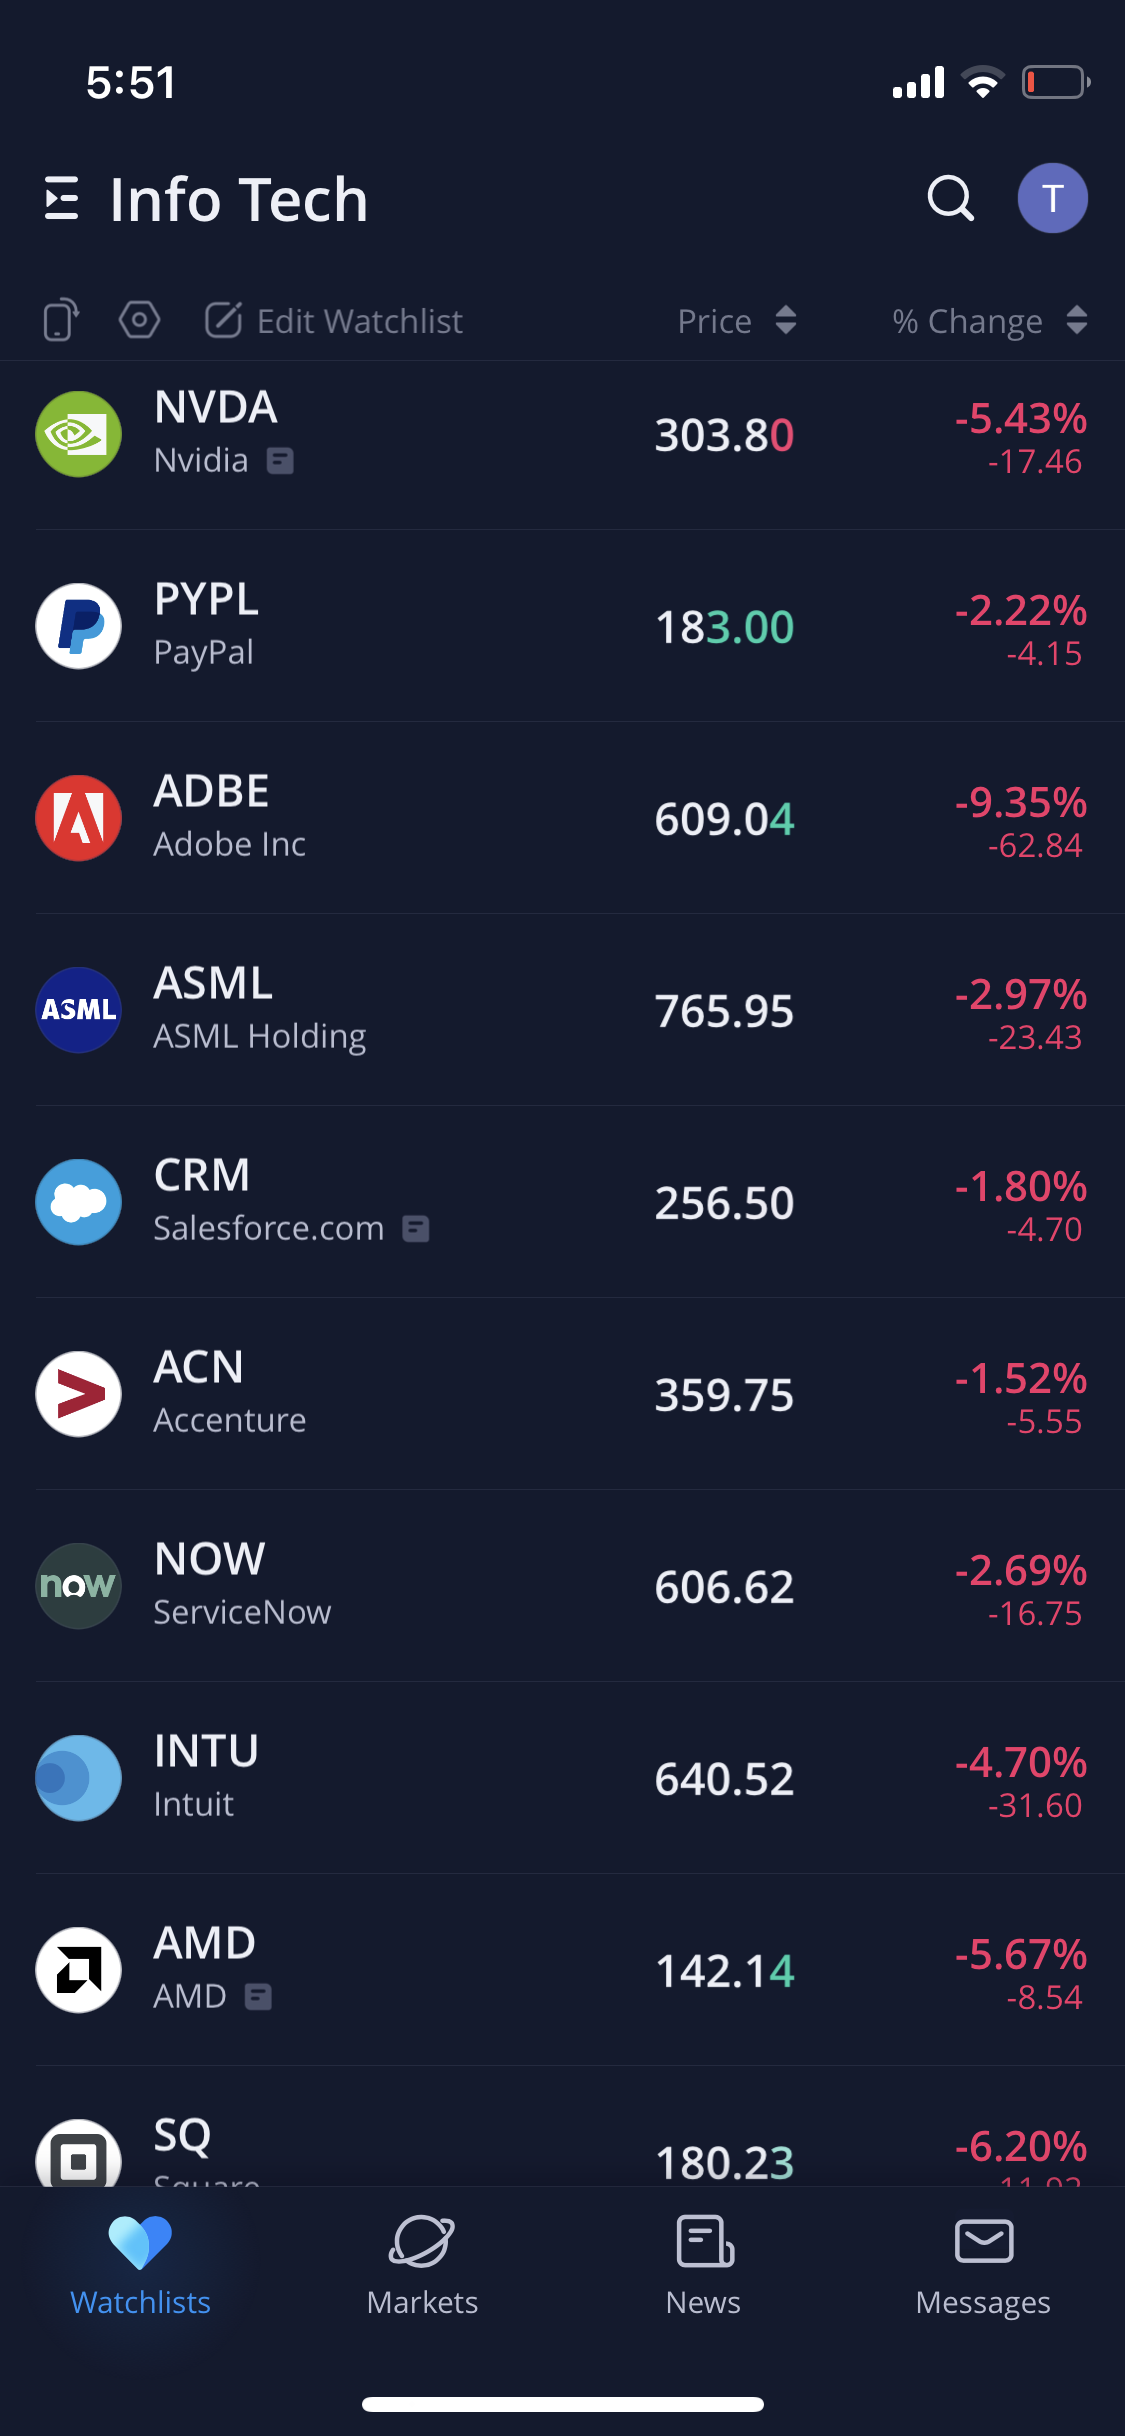Tap the device rotate icon in toolbar

click(61, 321)
